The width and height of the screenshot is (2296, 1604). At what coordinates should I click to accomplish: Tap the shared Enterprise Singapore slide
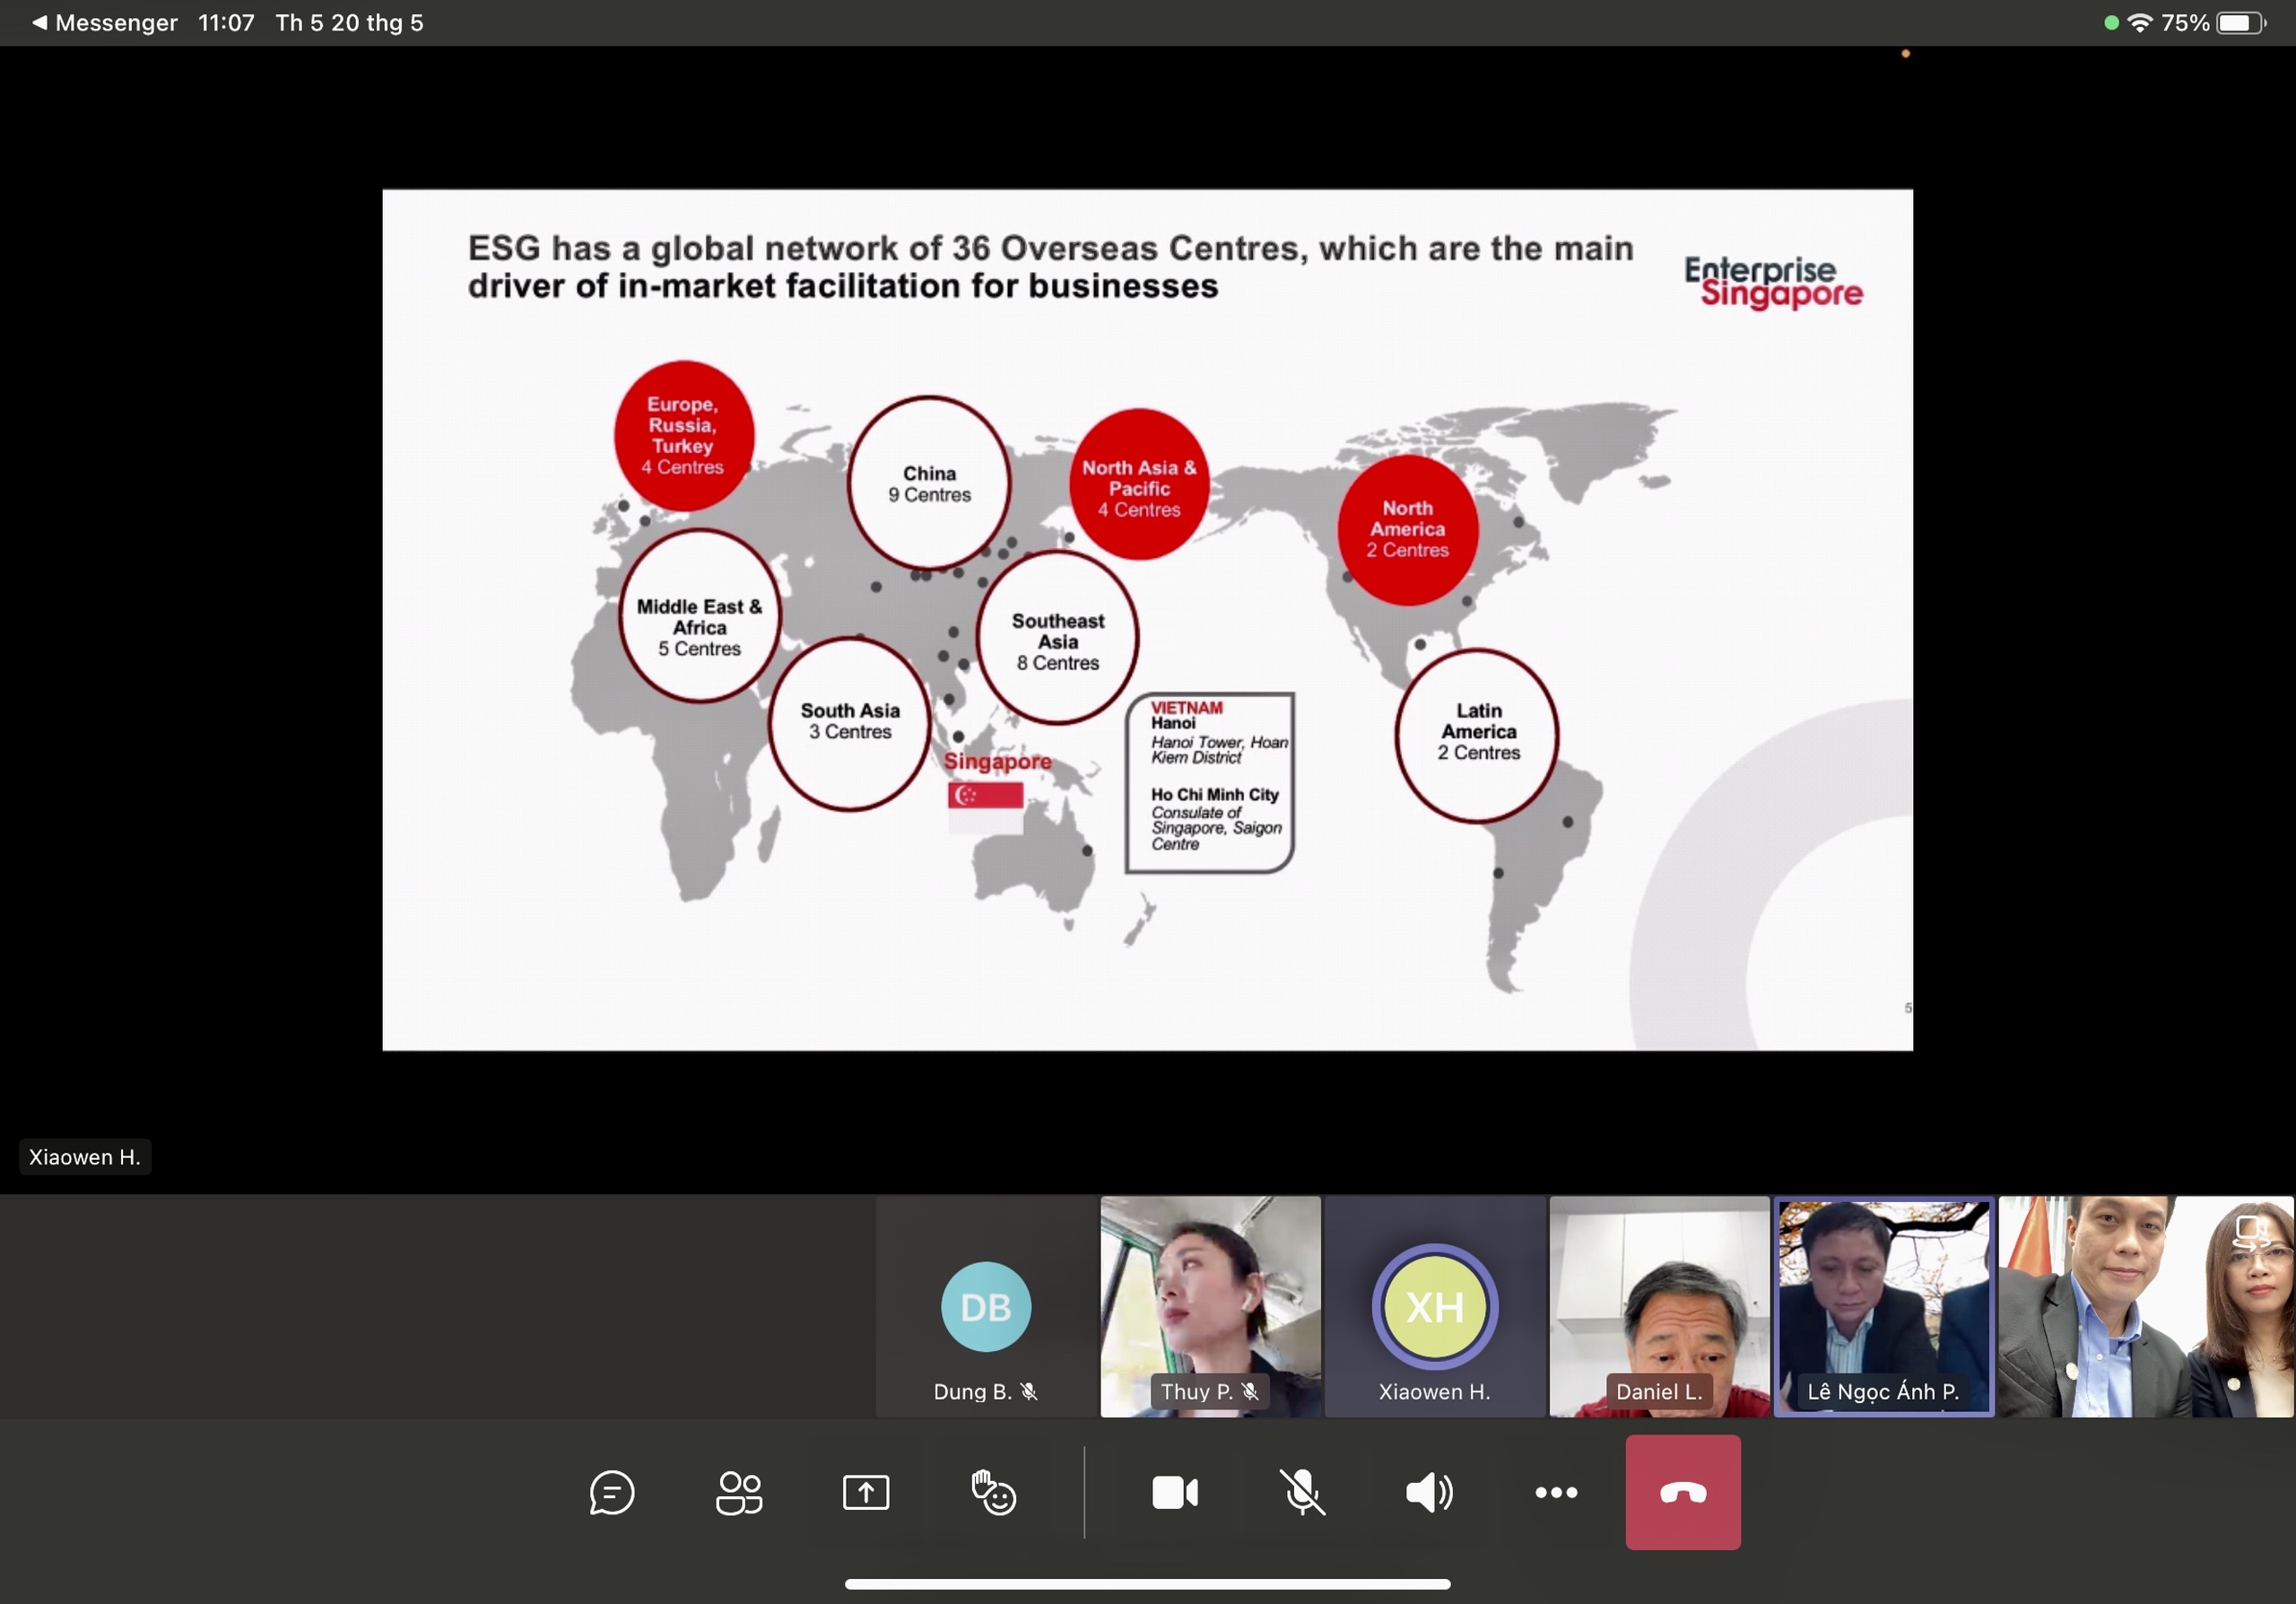1147,620
